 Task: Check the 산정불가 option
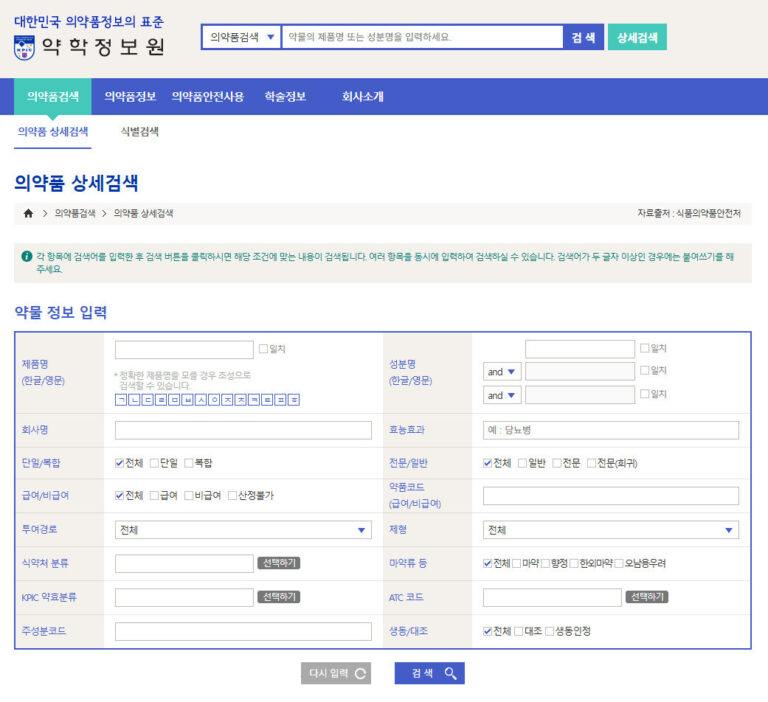[233, 495]
